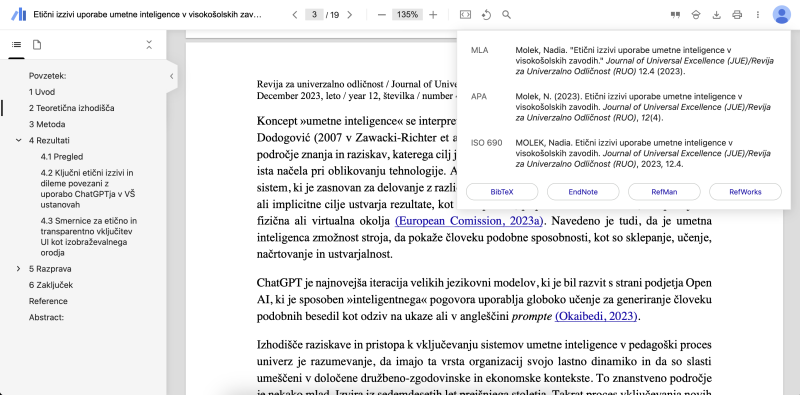800x395 pixels.
Task: Print the document
Action: pos(737,15)
